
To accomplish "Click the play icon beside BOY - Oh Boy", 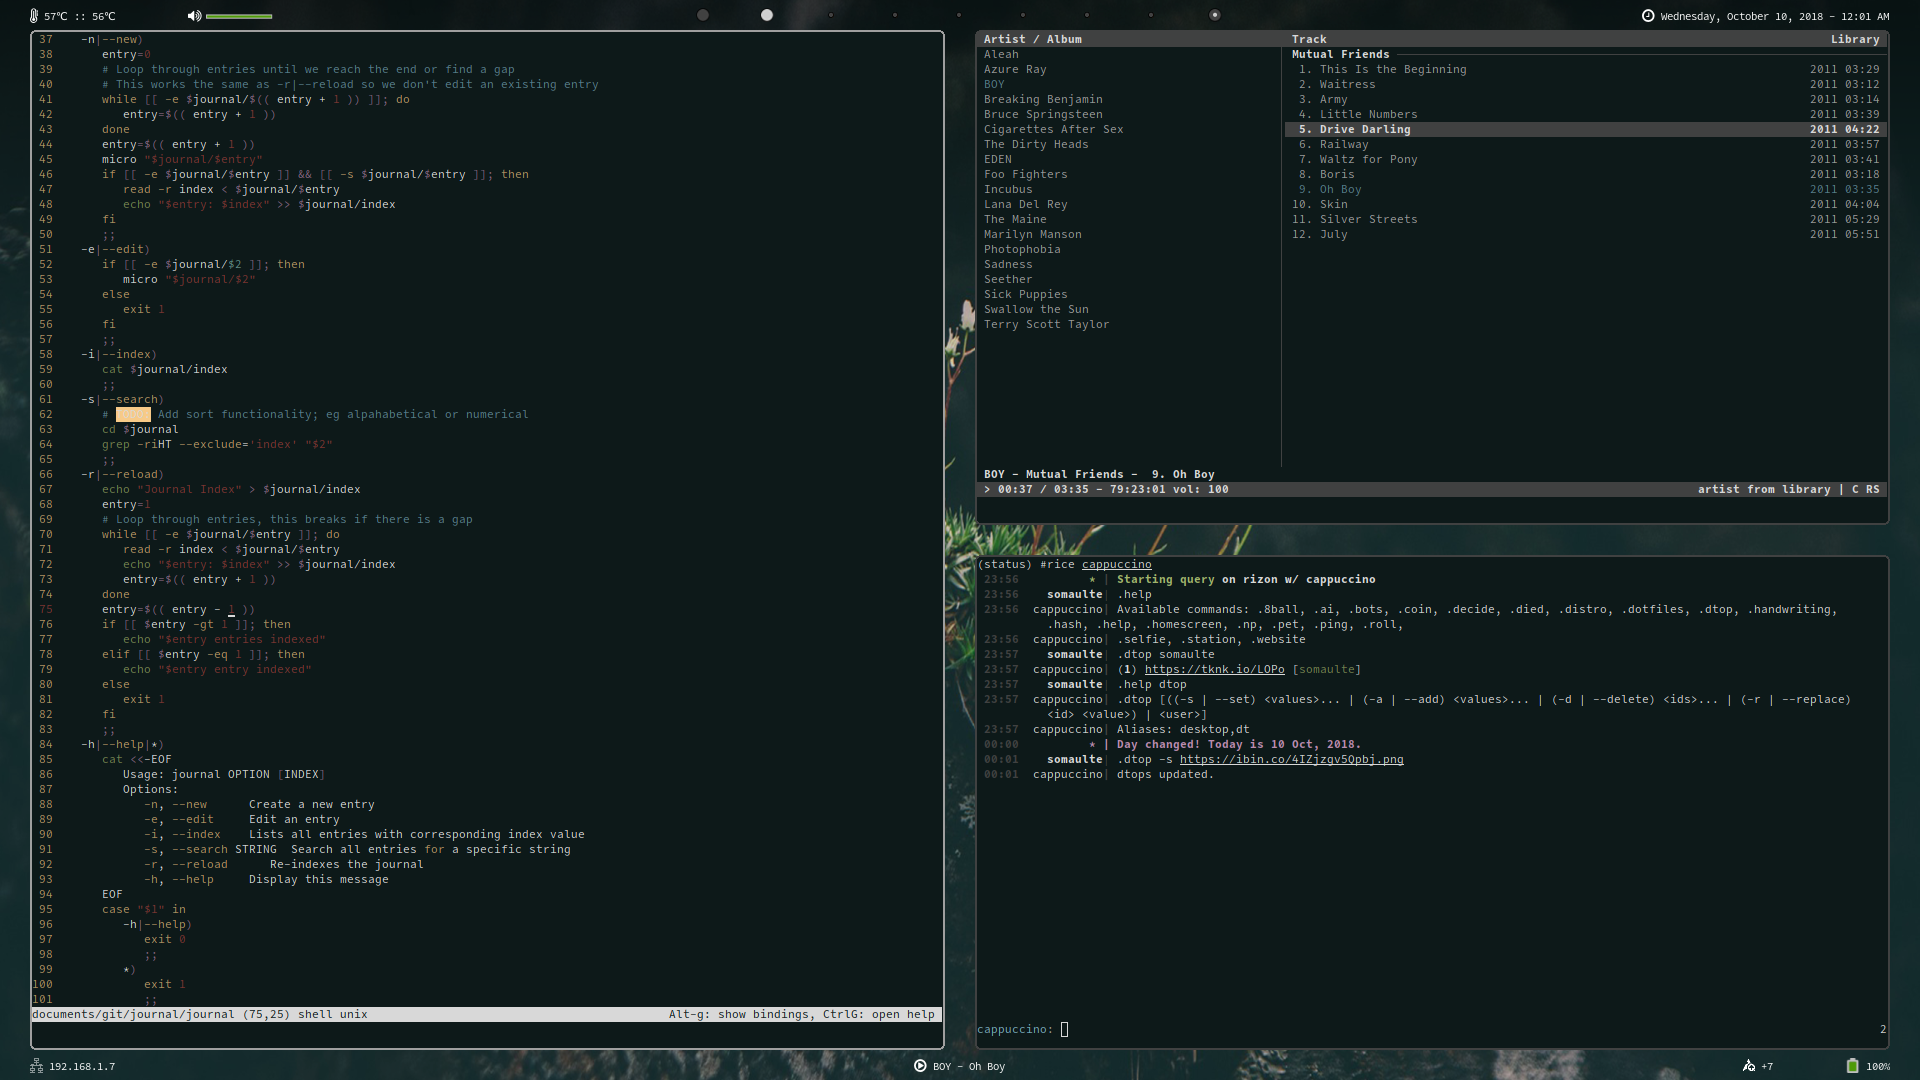I will coord(920,1066).
